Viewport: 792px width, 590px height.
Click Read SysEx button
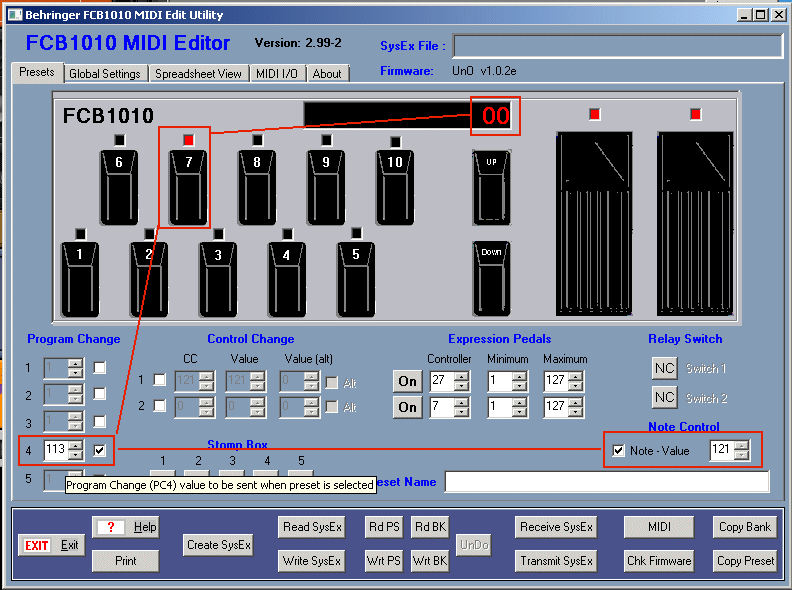point(312,527)
